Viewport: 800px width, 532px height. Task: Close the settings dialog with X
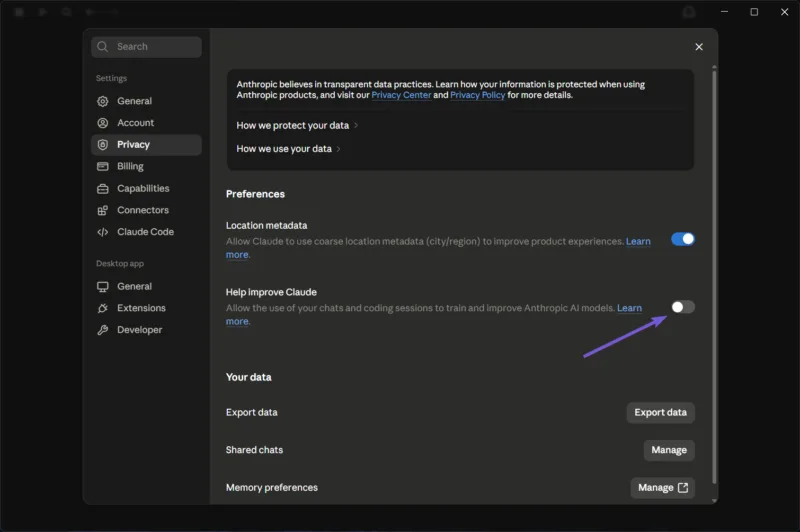coord(699,47)
